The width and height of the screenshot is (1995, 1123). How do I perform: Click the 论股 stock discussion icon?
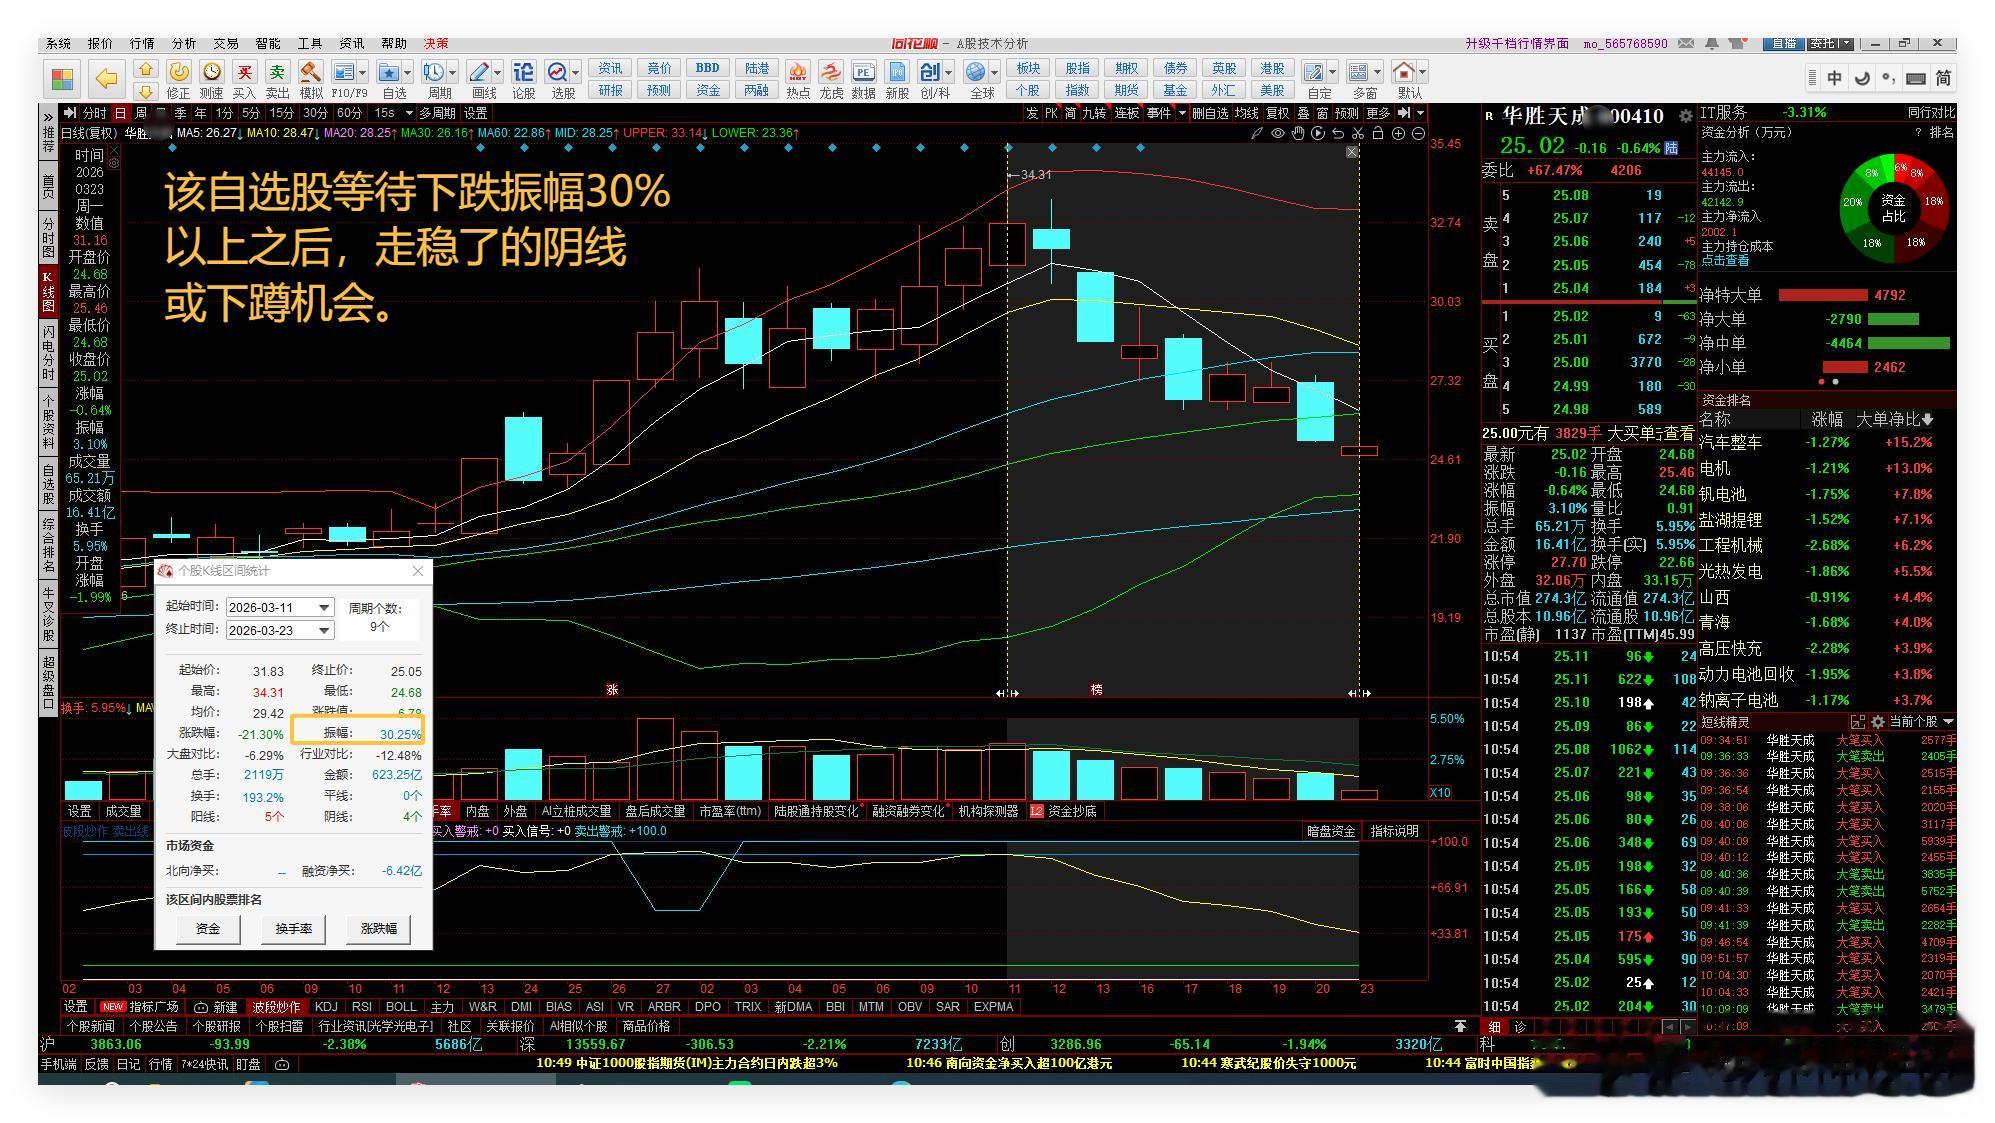point(523,73)
